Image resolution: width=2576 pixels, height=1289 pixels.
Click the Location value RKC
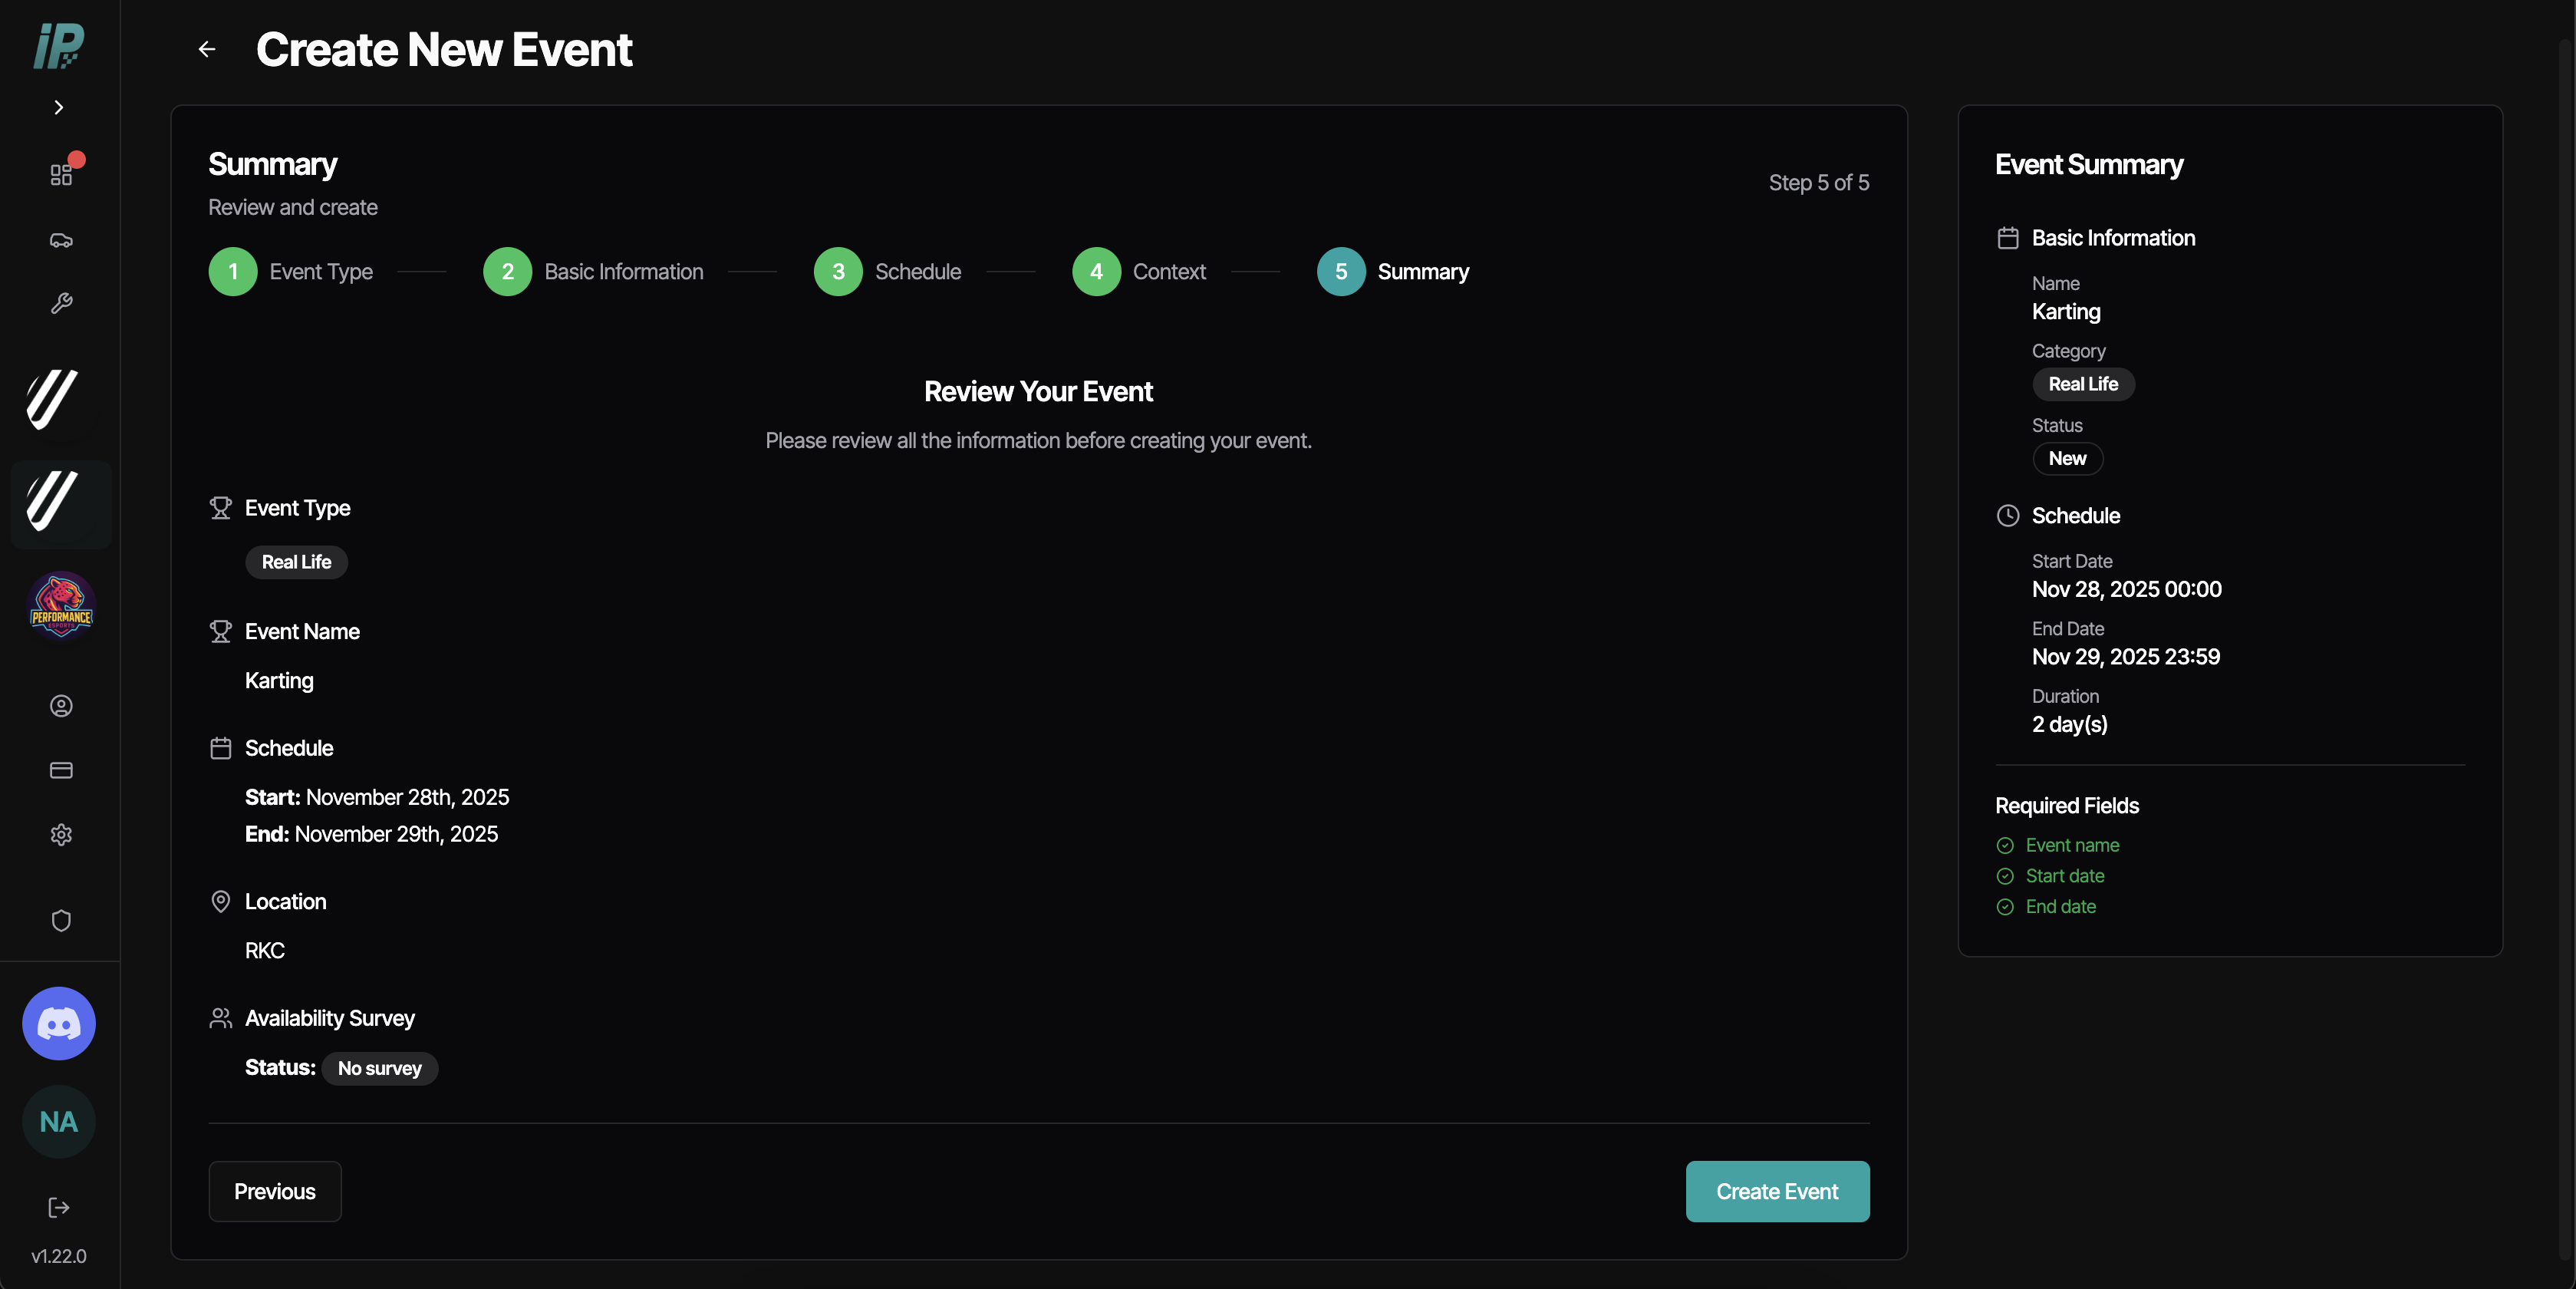(265, 950)
